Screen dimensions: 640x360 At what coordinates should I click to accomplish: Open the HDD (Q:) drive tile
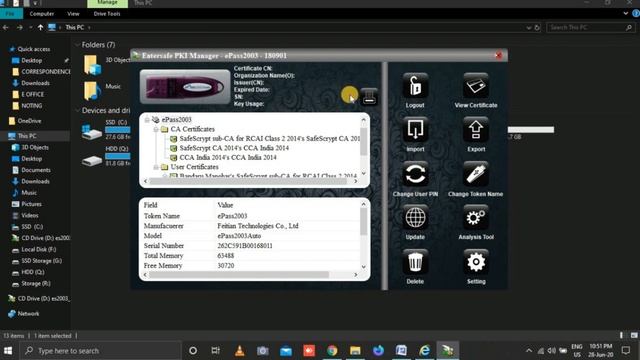click(x=107, y=156)
